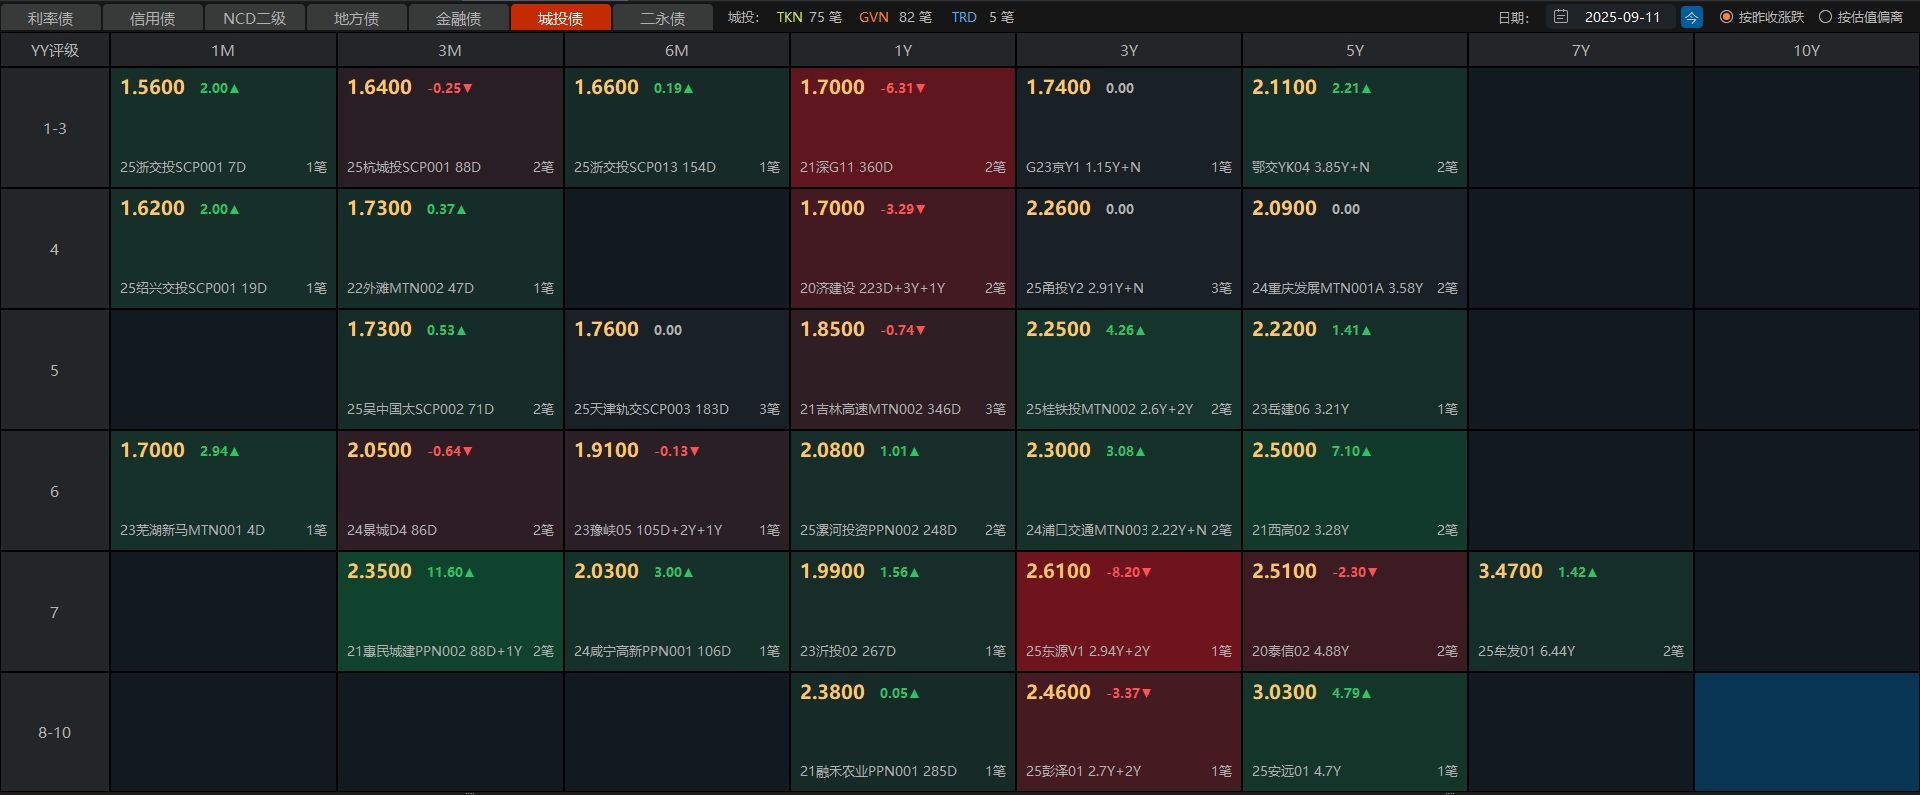The image size is (1920, 795).
Task: Select the 按估值偏离 radio option
Action: 1860,17
